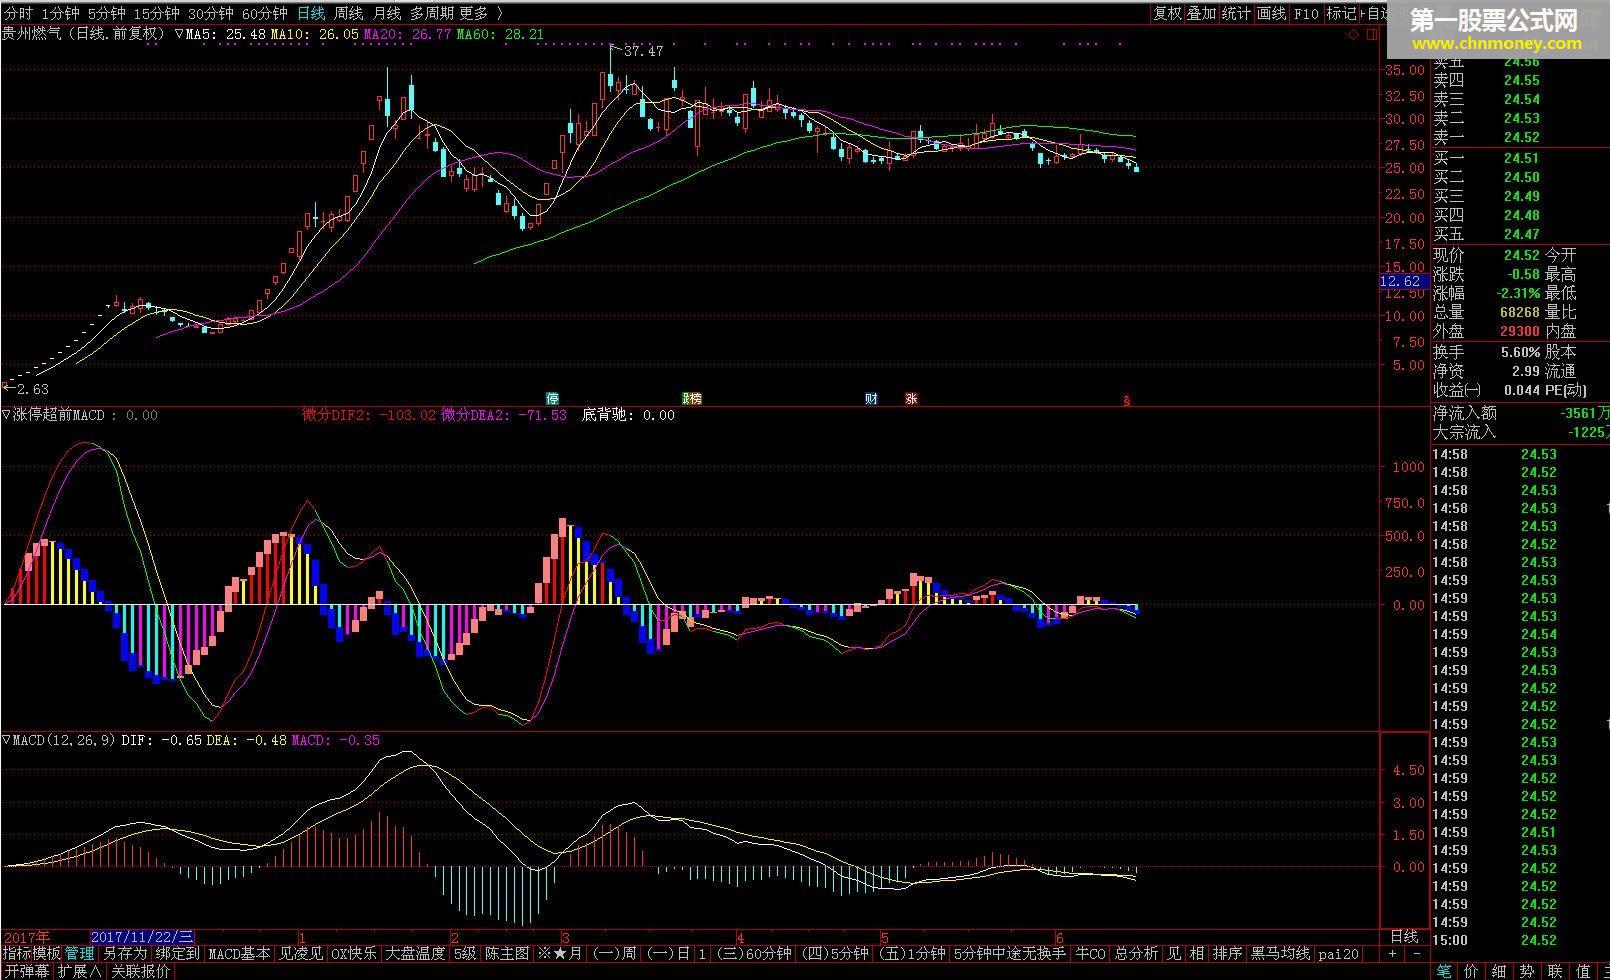Click the 2017/11/22/三 date marker
1610x980 pixels.
click(141, 937)
